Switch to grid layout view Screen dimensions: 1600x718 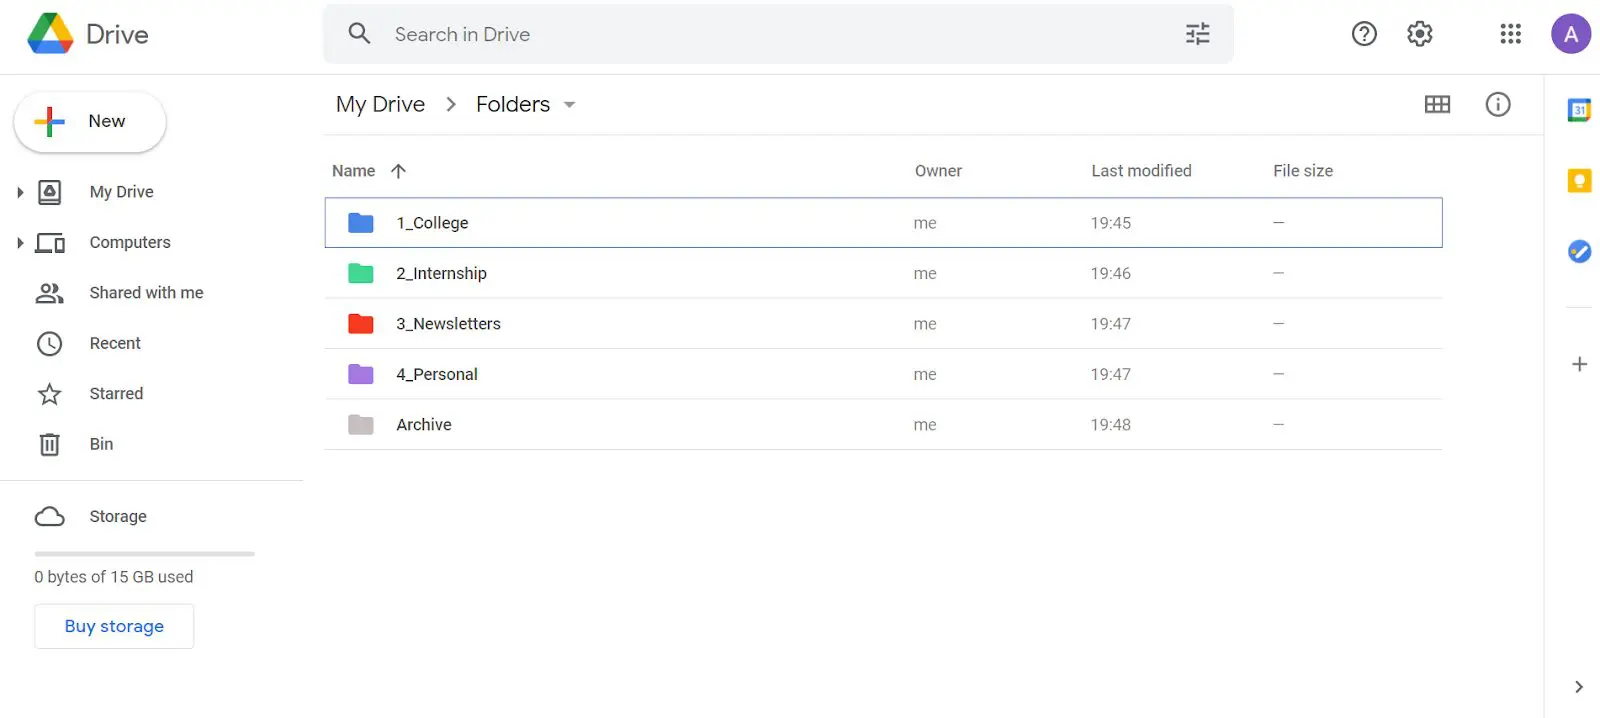point(1437,104)
